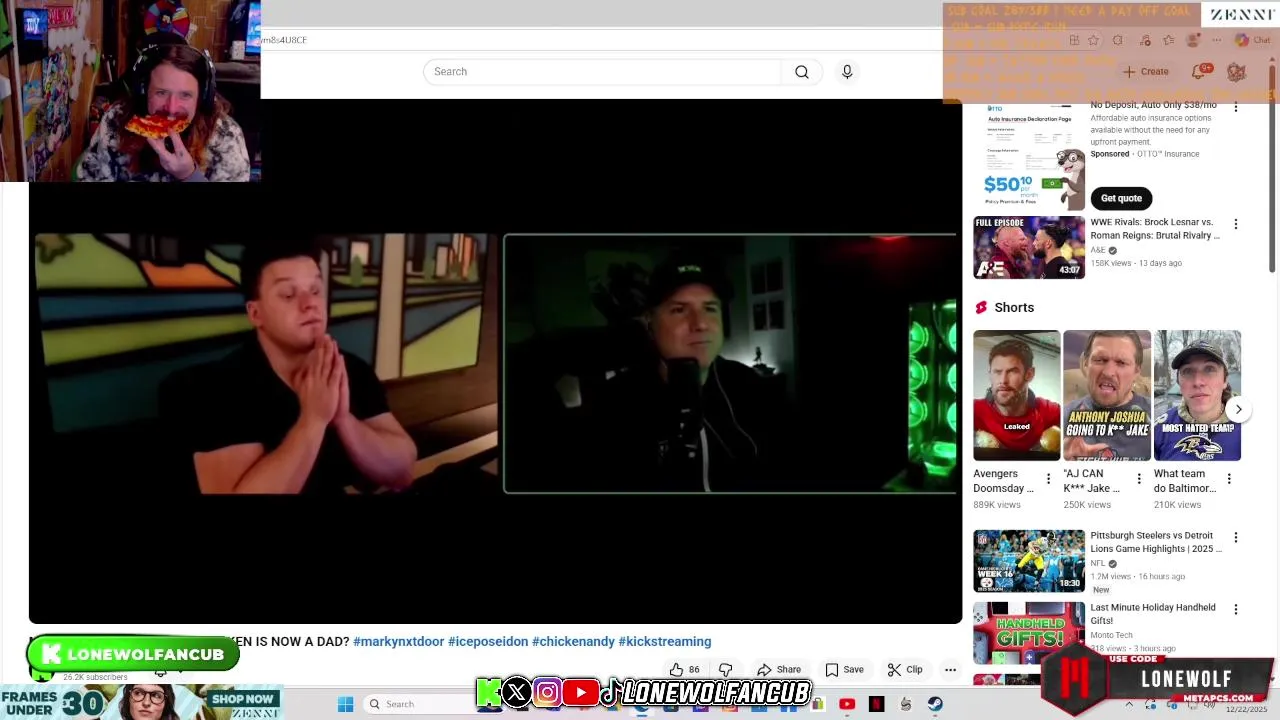Click the YouTube search magnifier button

coord(801,72)
